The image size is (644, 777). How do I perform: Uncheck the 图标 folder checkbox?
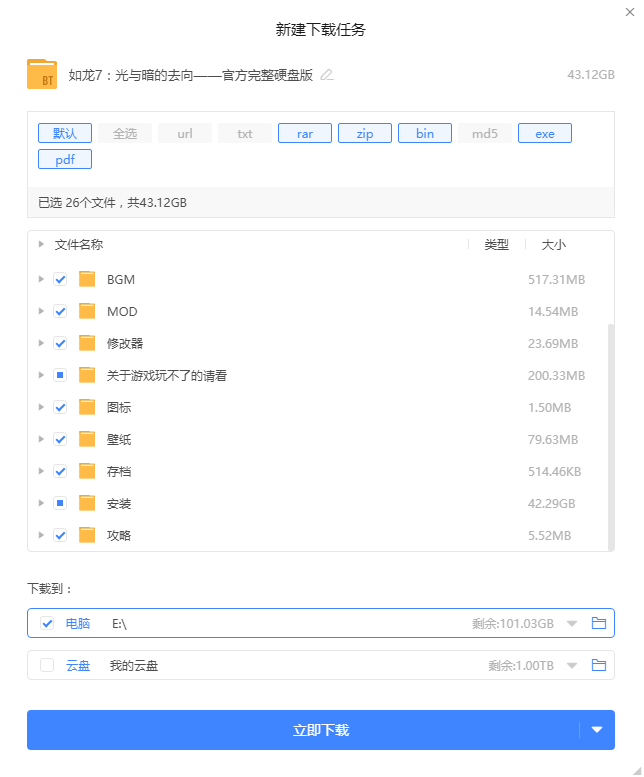coord(60,407)
